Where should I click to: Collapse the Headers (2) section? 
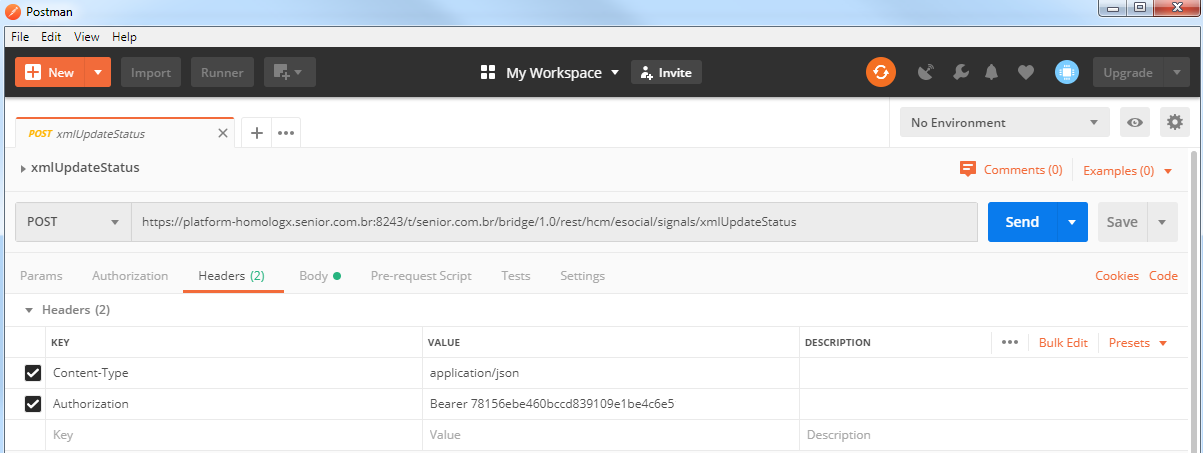tap(29, 311)
